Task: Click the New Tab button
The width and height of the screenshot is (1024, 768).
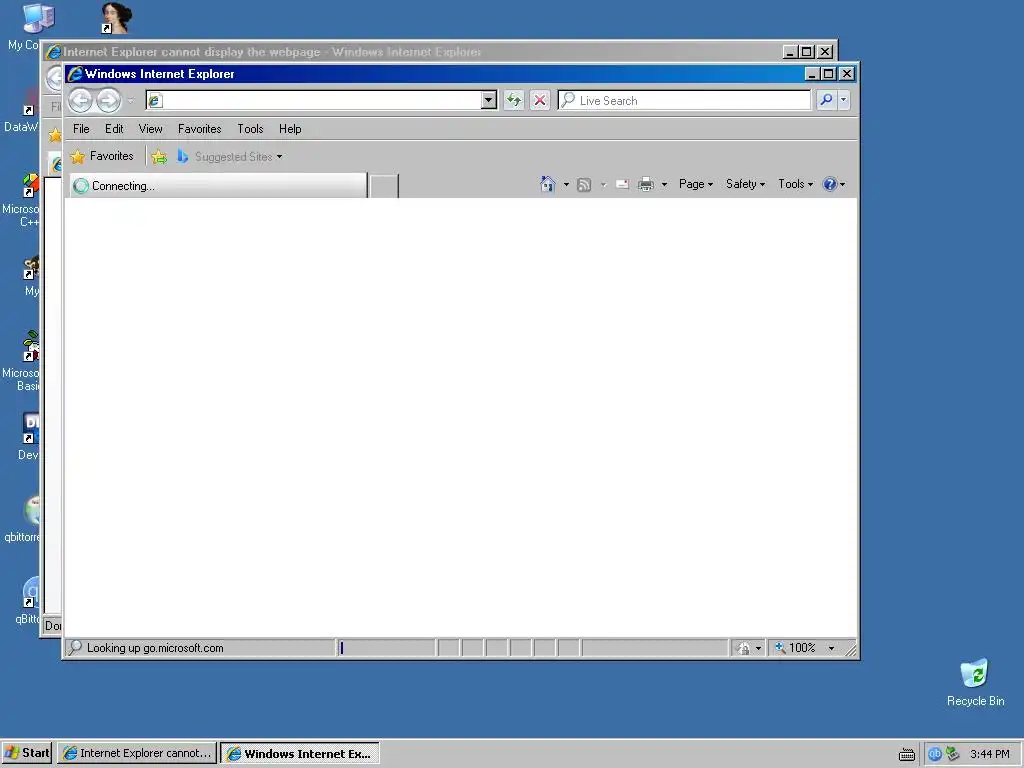Action: [383, 186]
